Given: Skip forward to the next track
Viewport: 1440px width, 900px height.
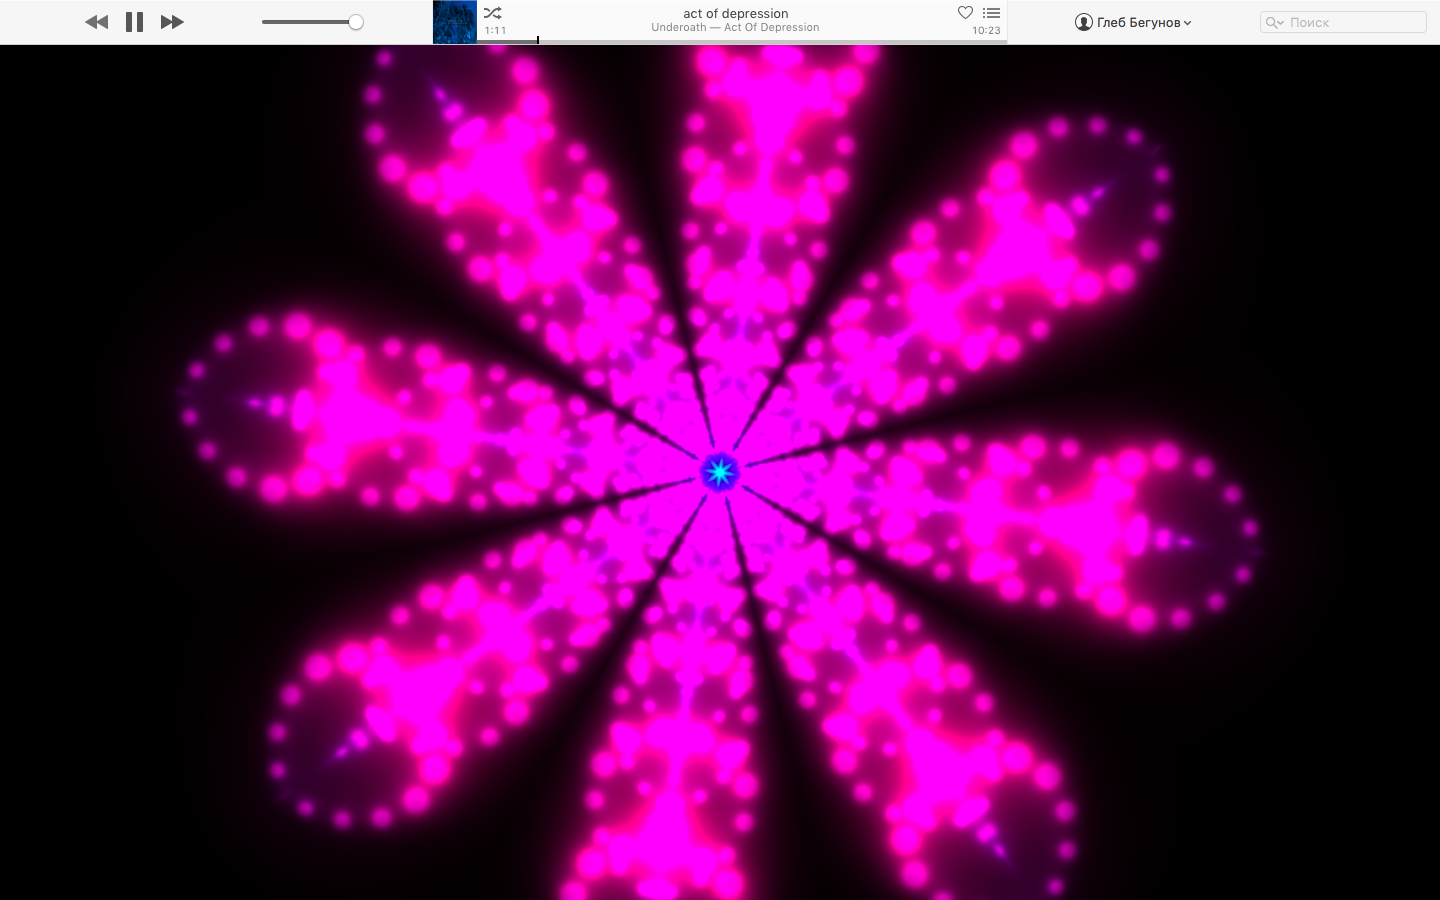Looking at the screenshot, I should click(172, 22).
